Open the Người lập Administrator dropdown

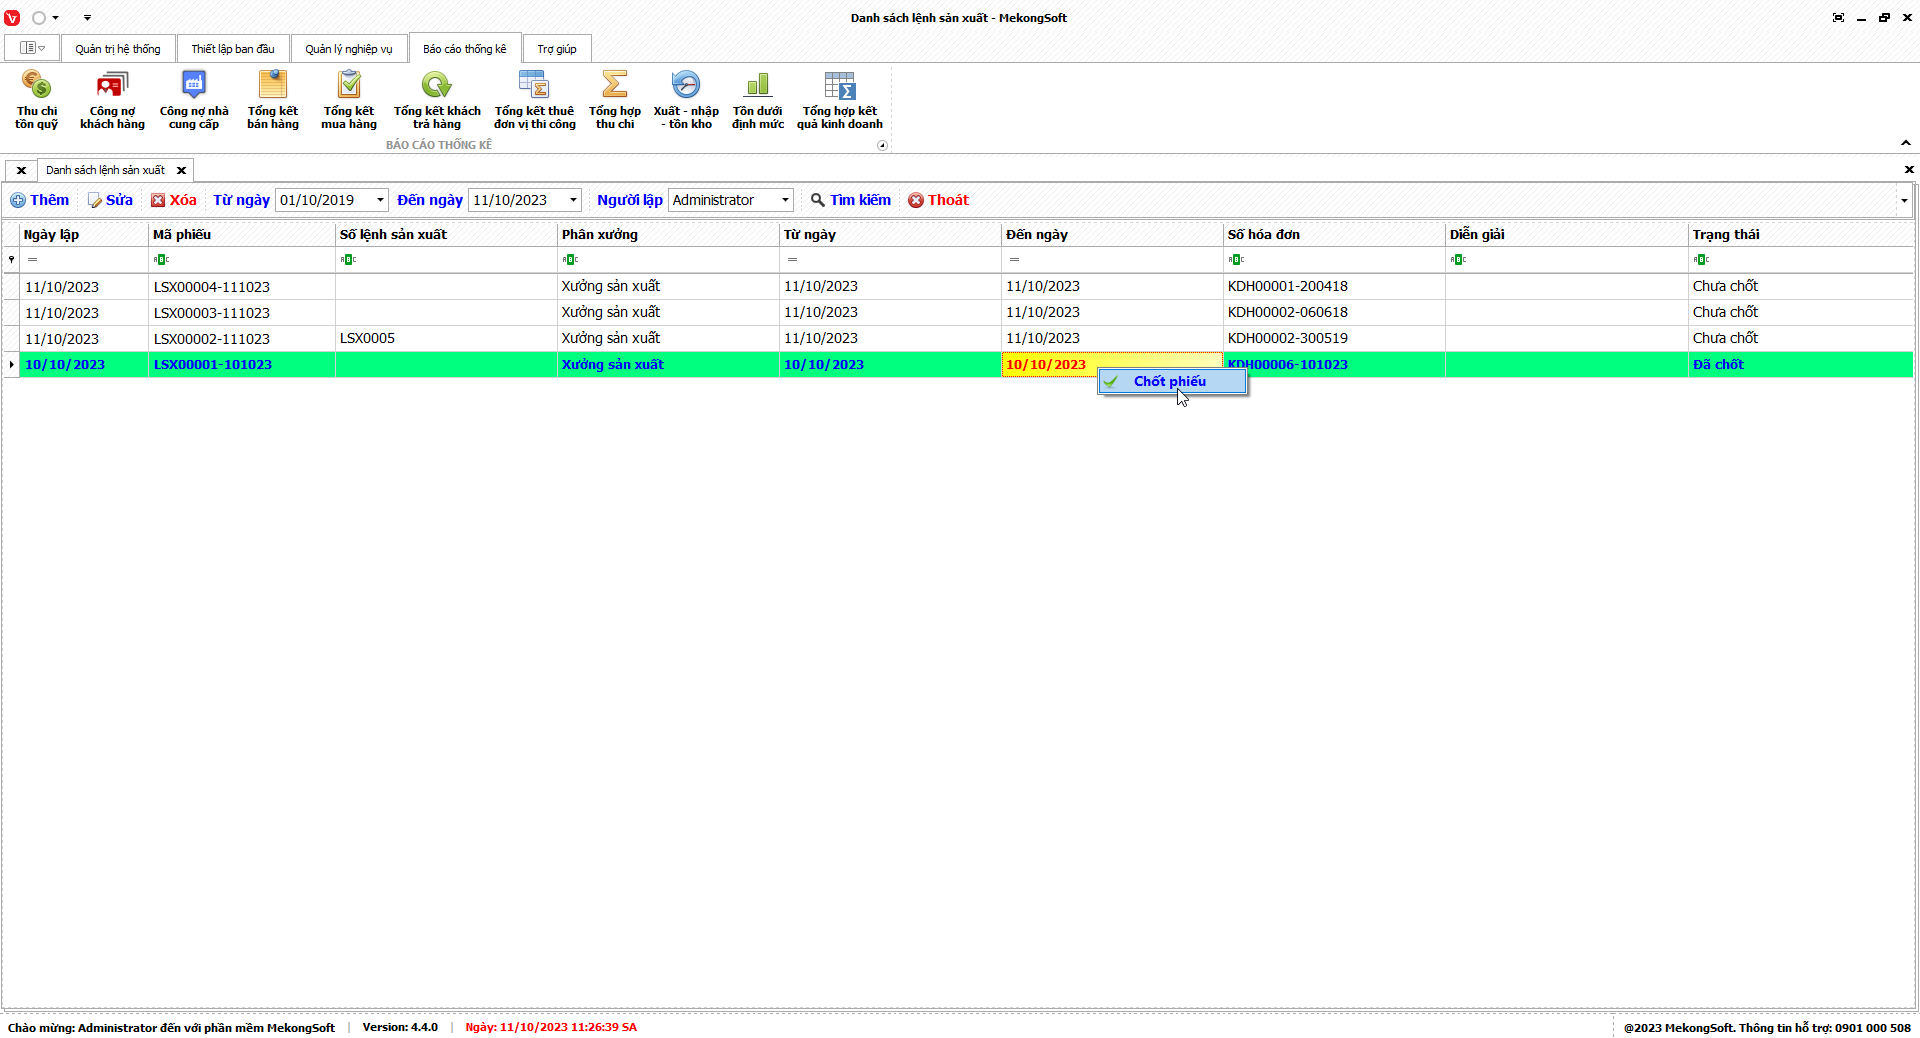click(x=785, y=200)
